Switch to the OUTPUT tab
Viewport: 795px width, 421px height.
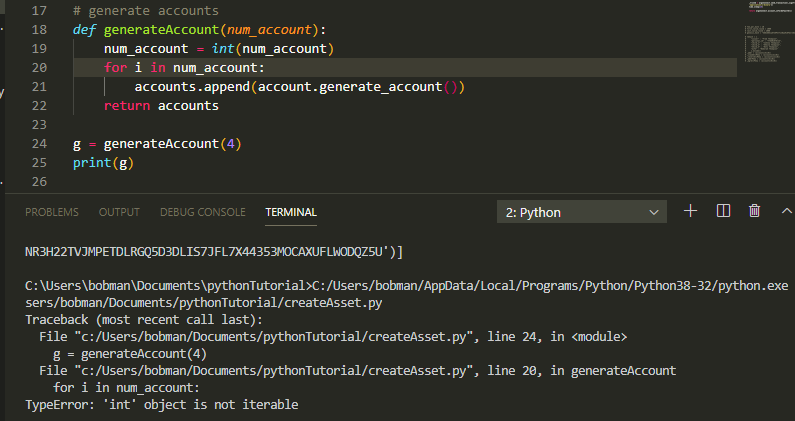coord(119,212)
